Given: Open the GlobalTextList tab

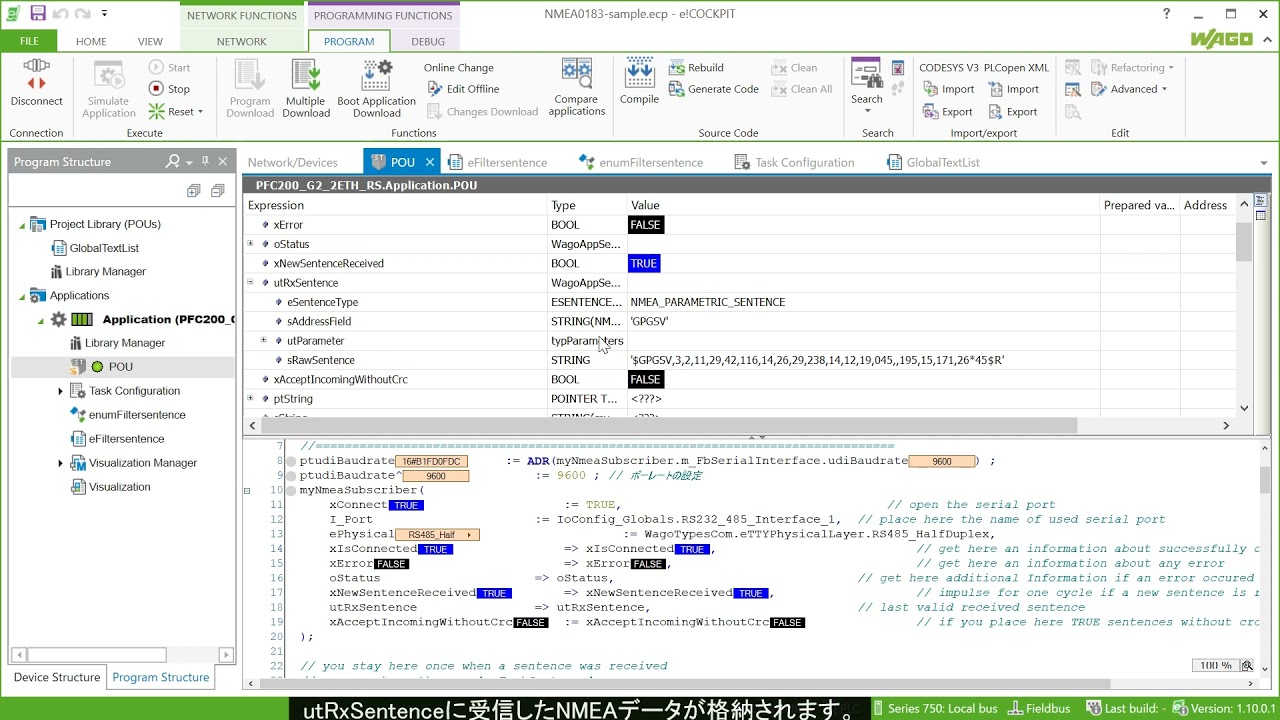Looking at the screenshot, I should (x=933, y=162).
